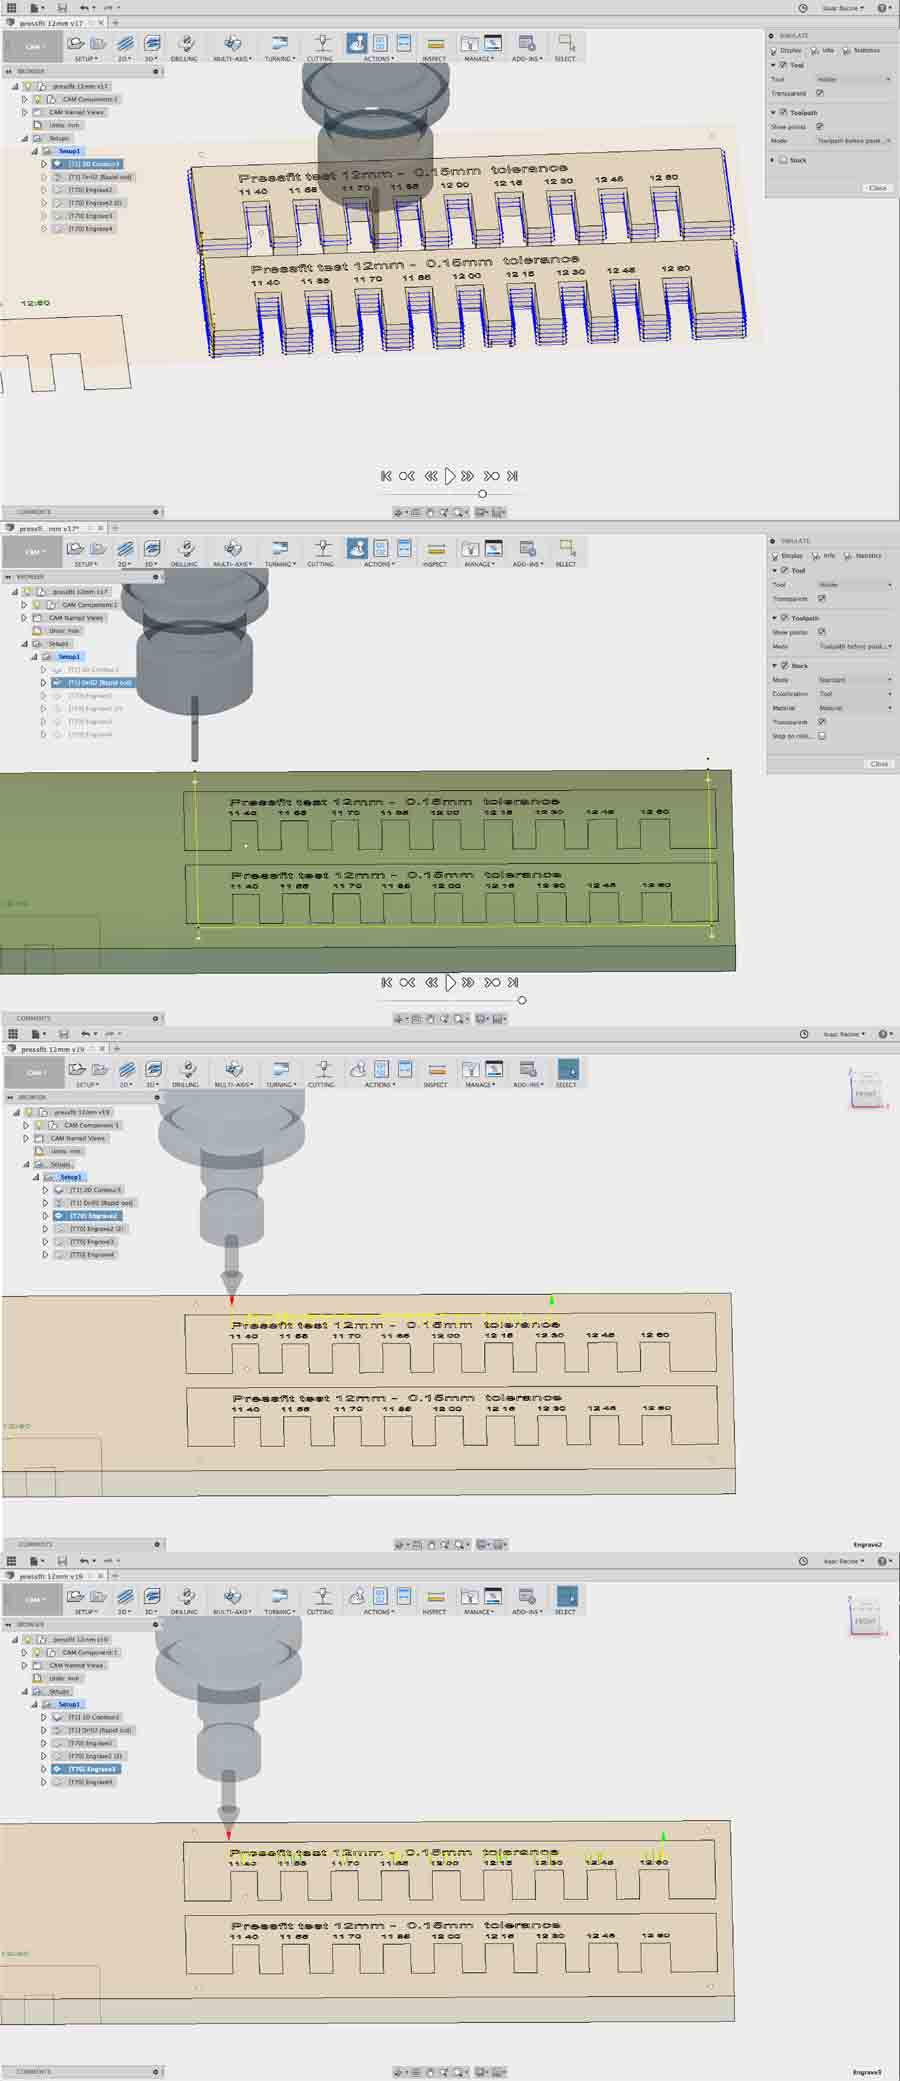The image size is (900, 2081).
Task: Toggle Transparent checkbox under the Stock section
Action: coord(822,722)
